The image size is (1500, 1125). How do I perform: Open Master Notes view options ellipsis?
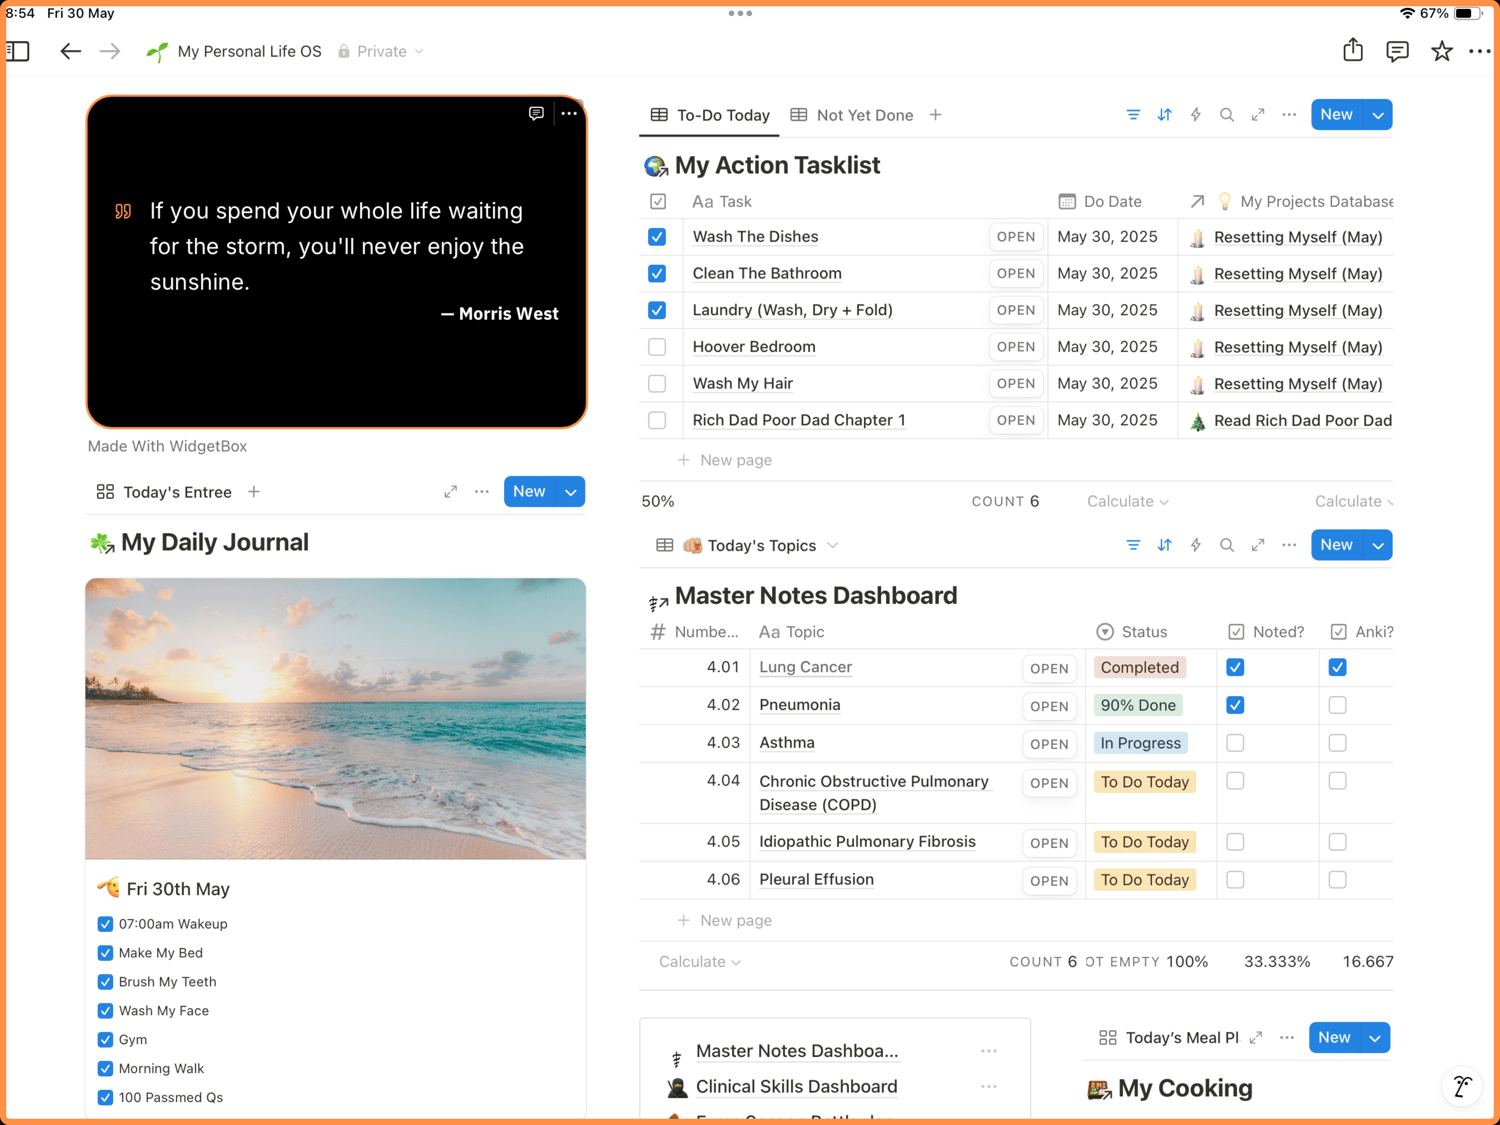pos(1289,545)
